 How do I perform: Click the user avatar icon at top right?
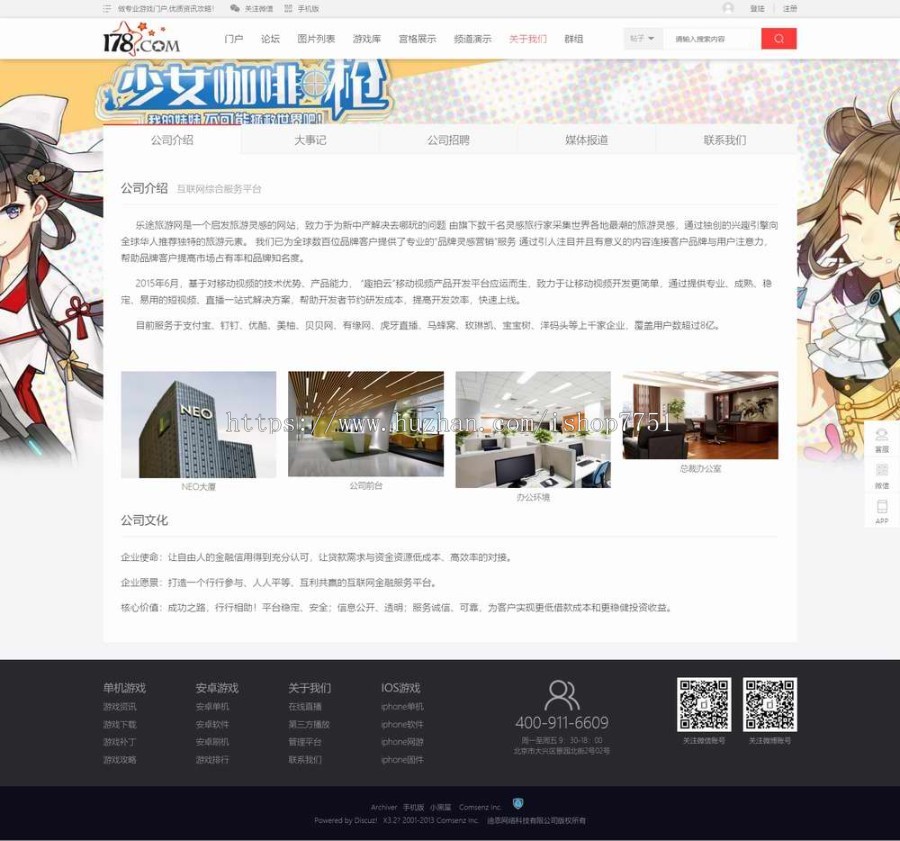728,8
